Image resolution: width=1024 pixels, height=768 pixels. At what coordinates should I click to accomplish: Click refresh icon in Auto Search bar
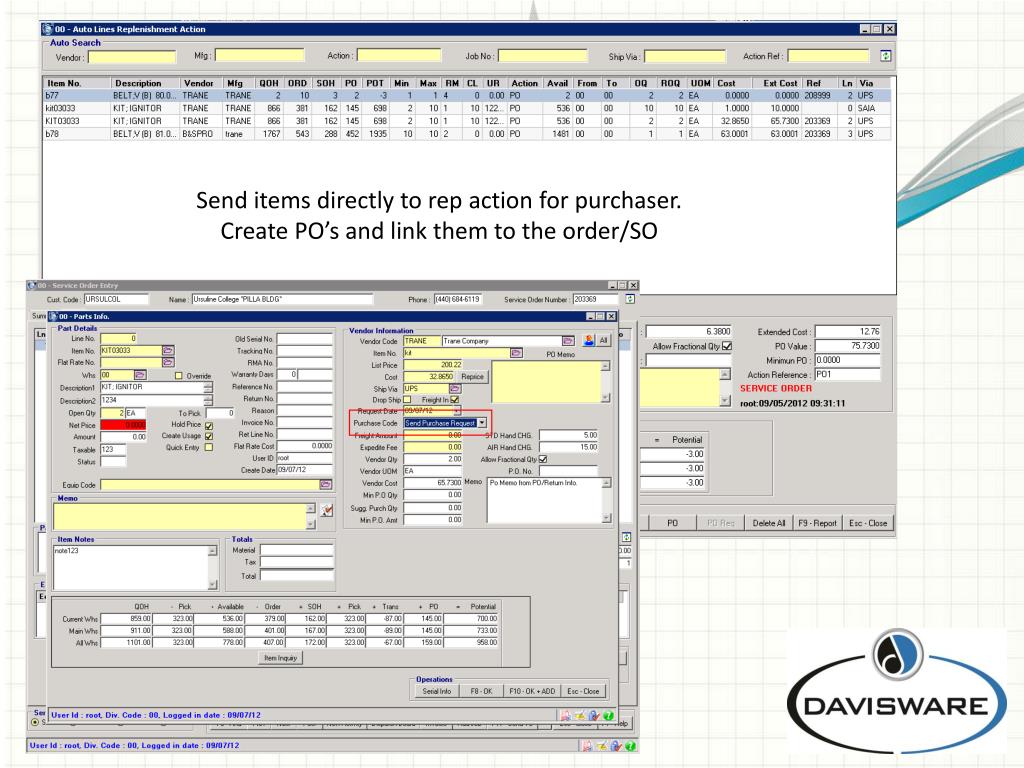point(886,56)
